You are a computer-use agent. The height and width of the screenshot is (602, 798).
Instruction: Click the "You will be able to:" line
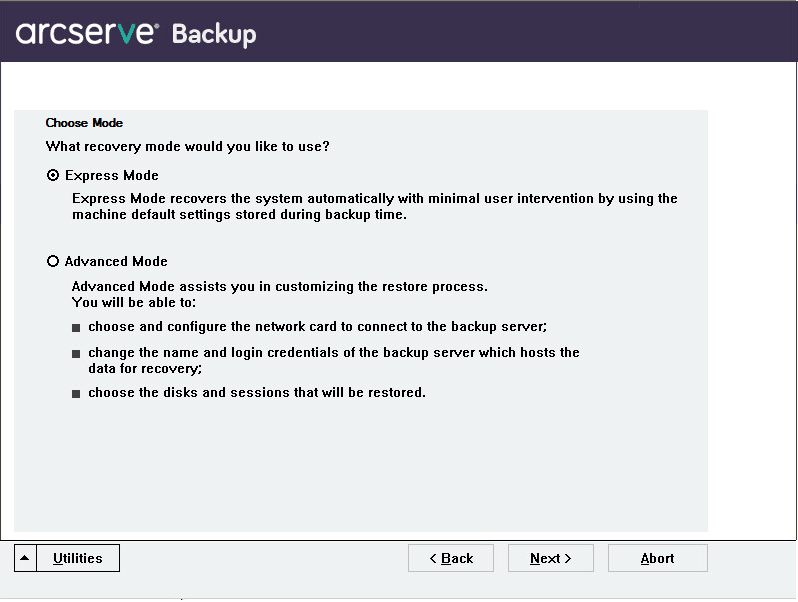point(134,301)
